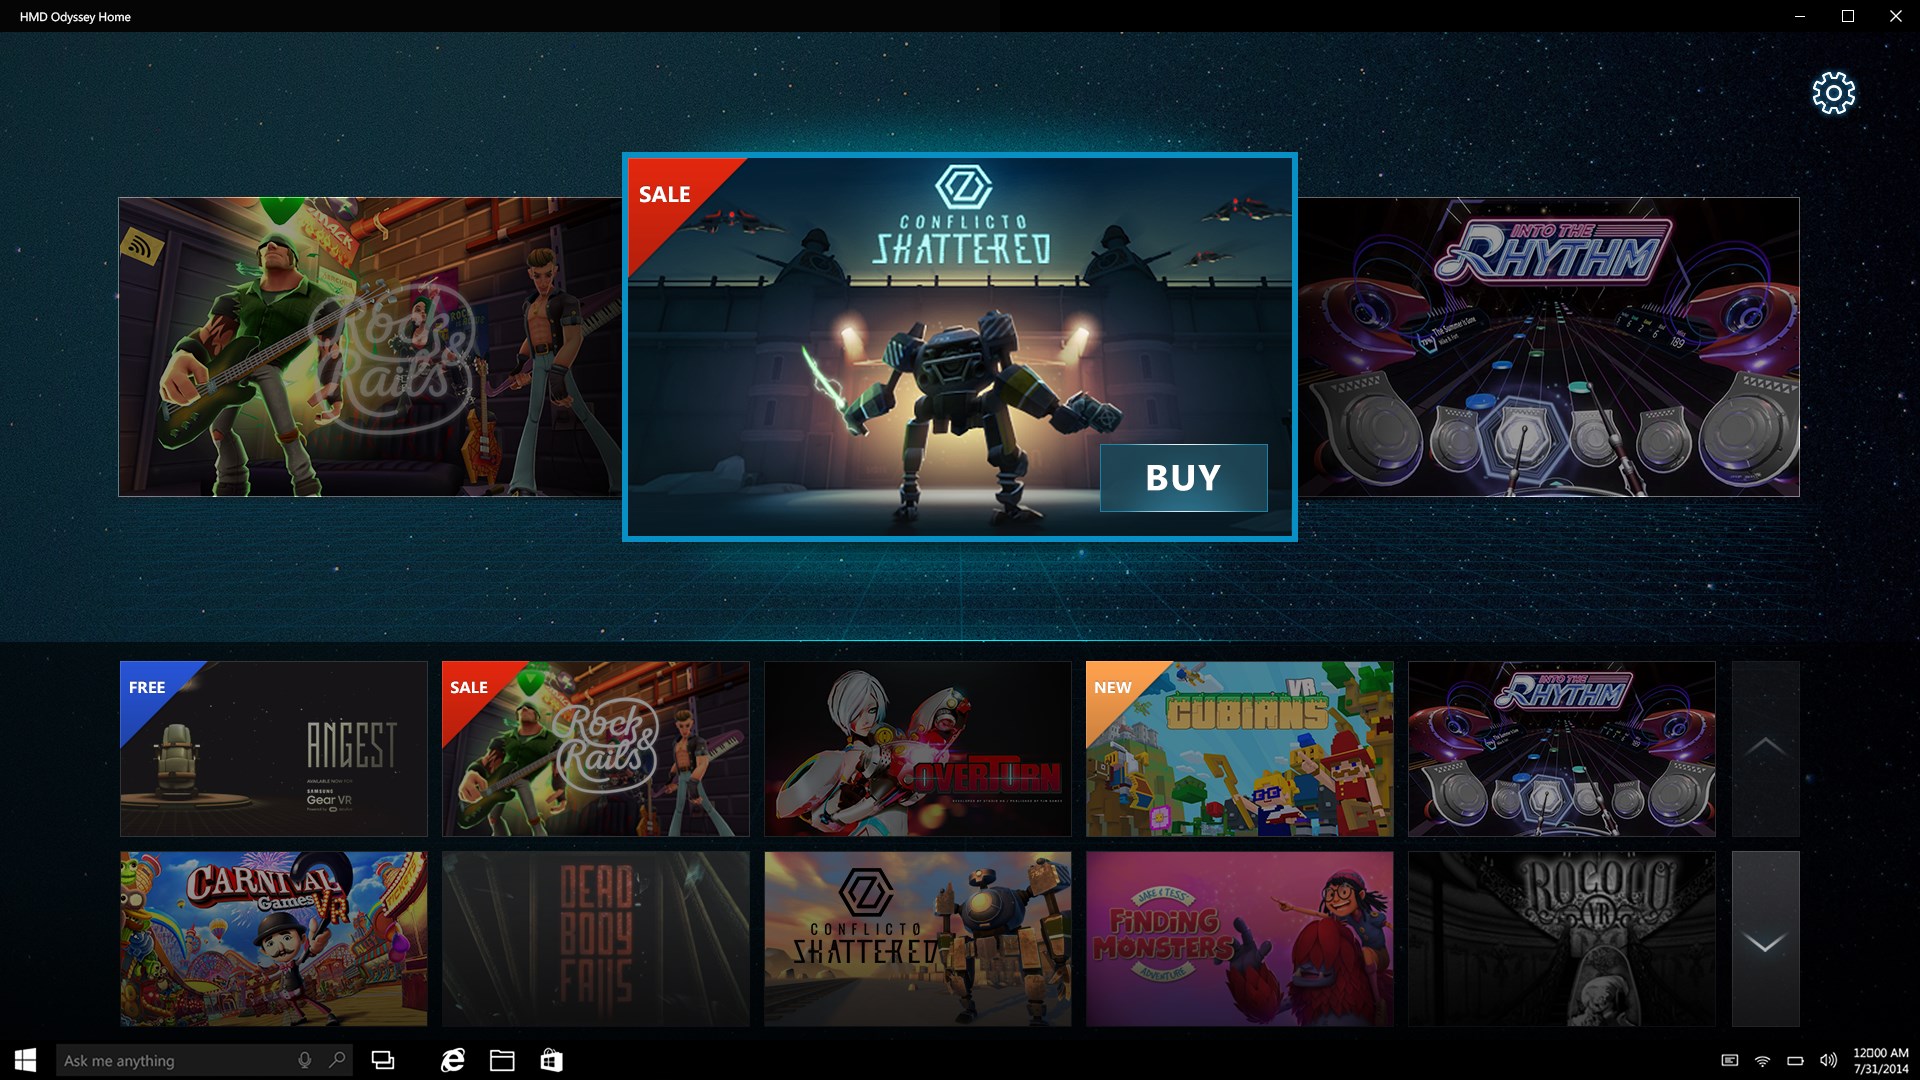
Task: Select the Into the Rhythm featured banner
Action: (1548, 347)
